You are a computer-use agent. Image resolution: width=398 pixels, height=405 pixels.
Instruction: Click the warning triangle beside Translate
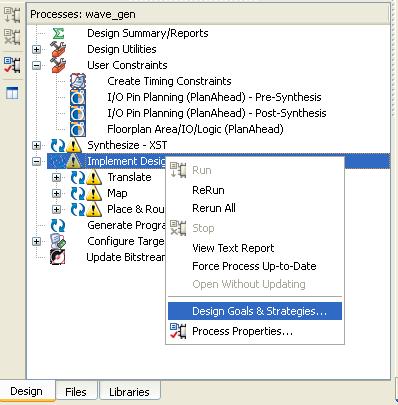point(94,177)
